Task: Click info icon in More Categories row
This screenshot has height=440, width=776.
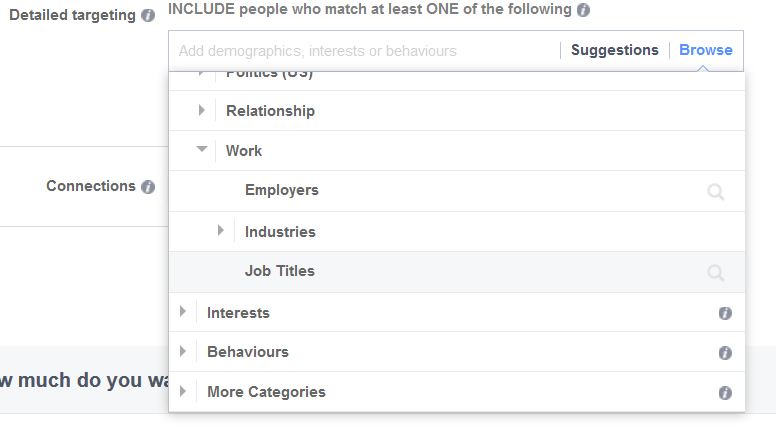Action: (725, 393)
